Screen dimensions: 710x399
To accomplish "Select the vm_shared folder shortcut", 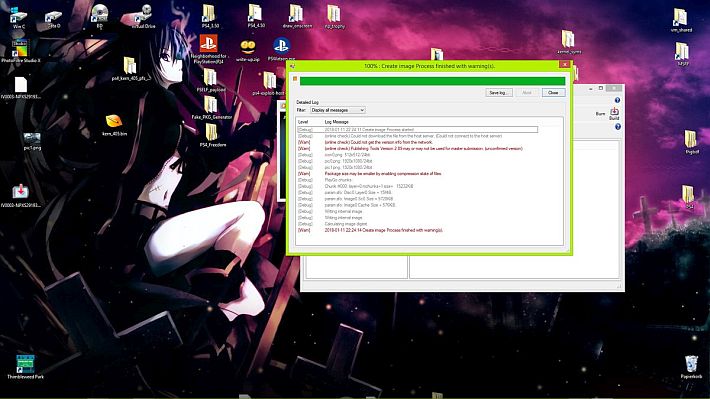I will [681, 20].
